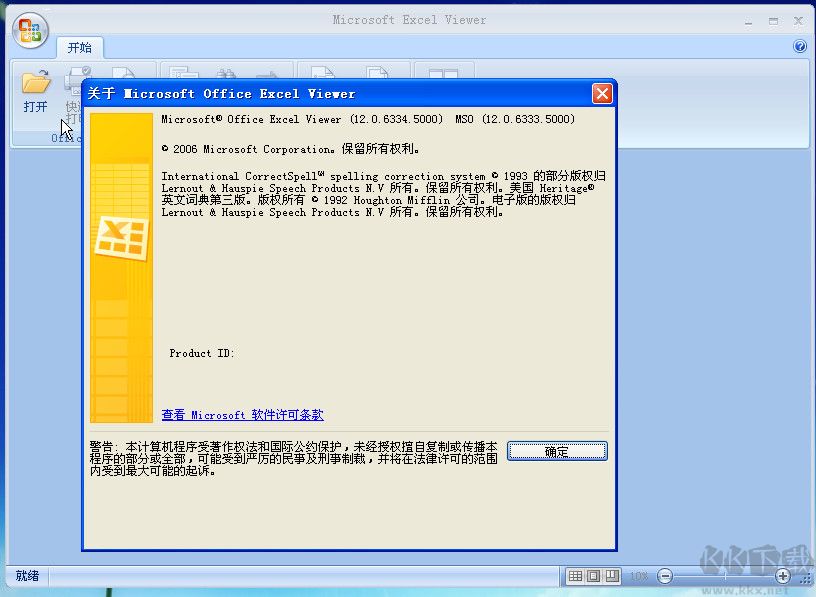The width and height of the screenshot is (816, 597).
Task: Open Help using the question mark icon
Action: 799,46
